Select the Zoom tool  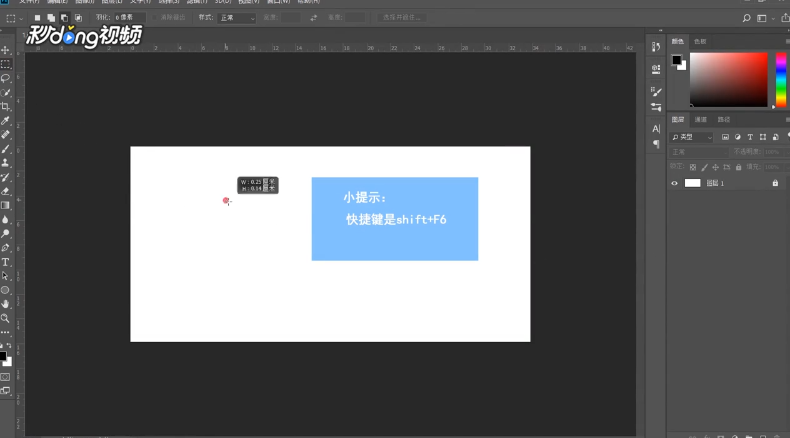point(6,318)
